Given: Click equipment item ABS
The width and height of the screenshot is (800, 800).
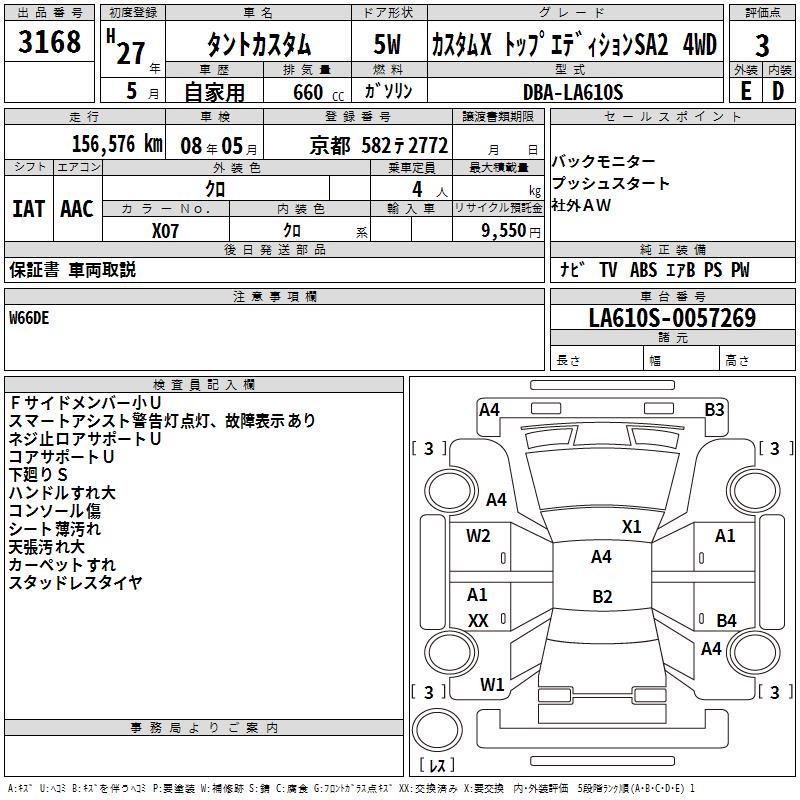Looking at the screenshot, I should tap(643, 270).
